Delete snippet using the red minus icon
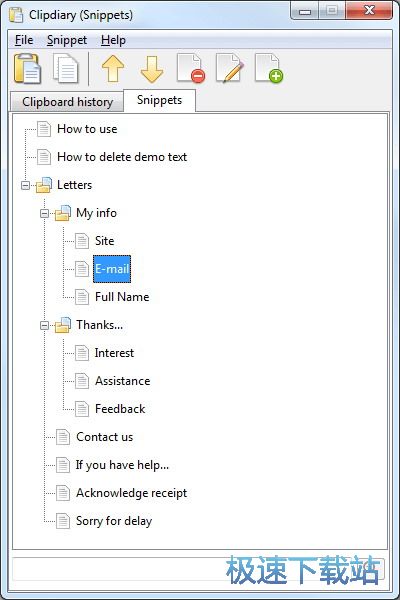This screenshot has width=400, height=600. 191,68
